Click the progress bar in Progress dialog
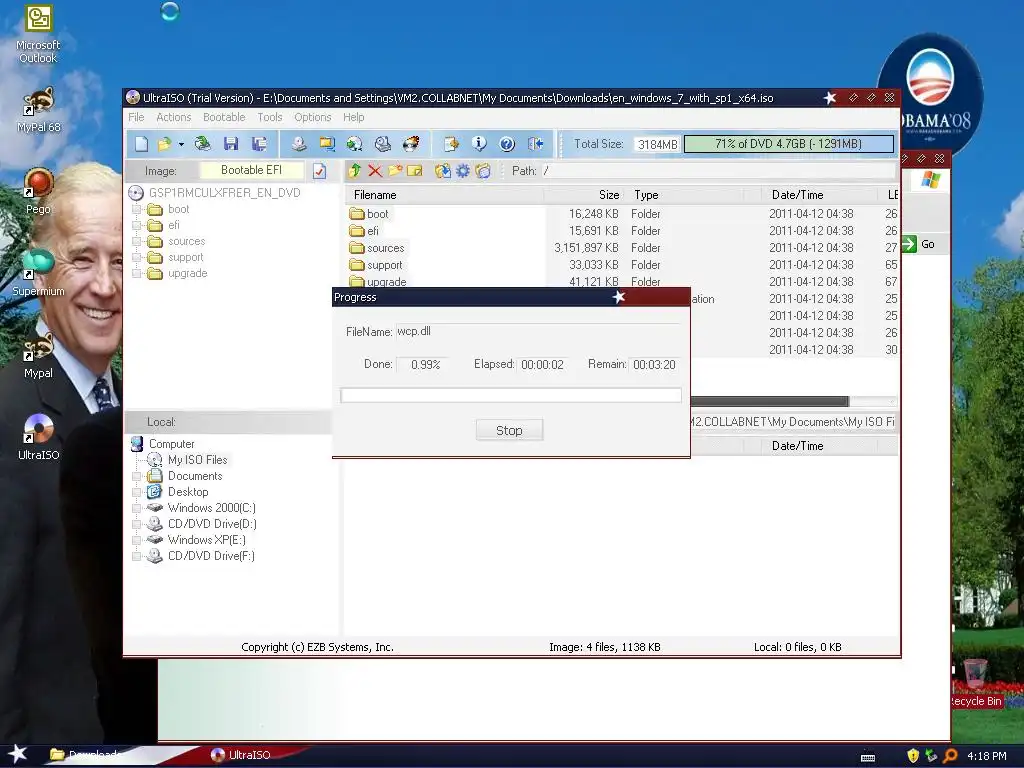The height and width of the screenshot is (768, 1024). 511,395
